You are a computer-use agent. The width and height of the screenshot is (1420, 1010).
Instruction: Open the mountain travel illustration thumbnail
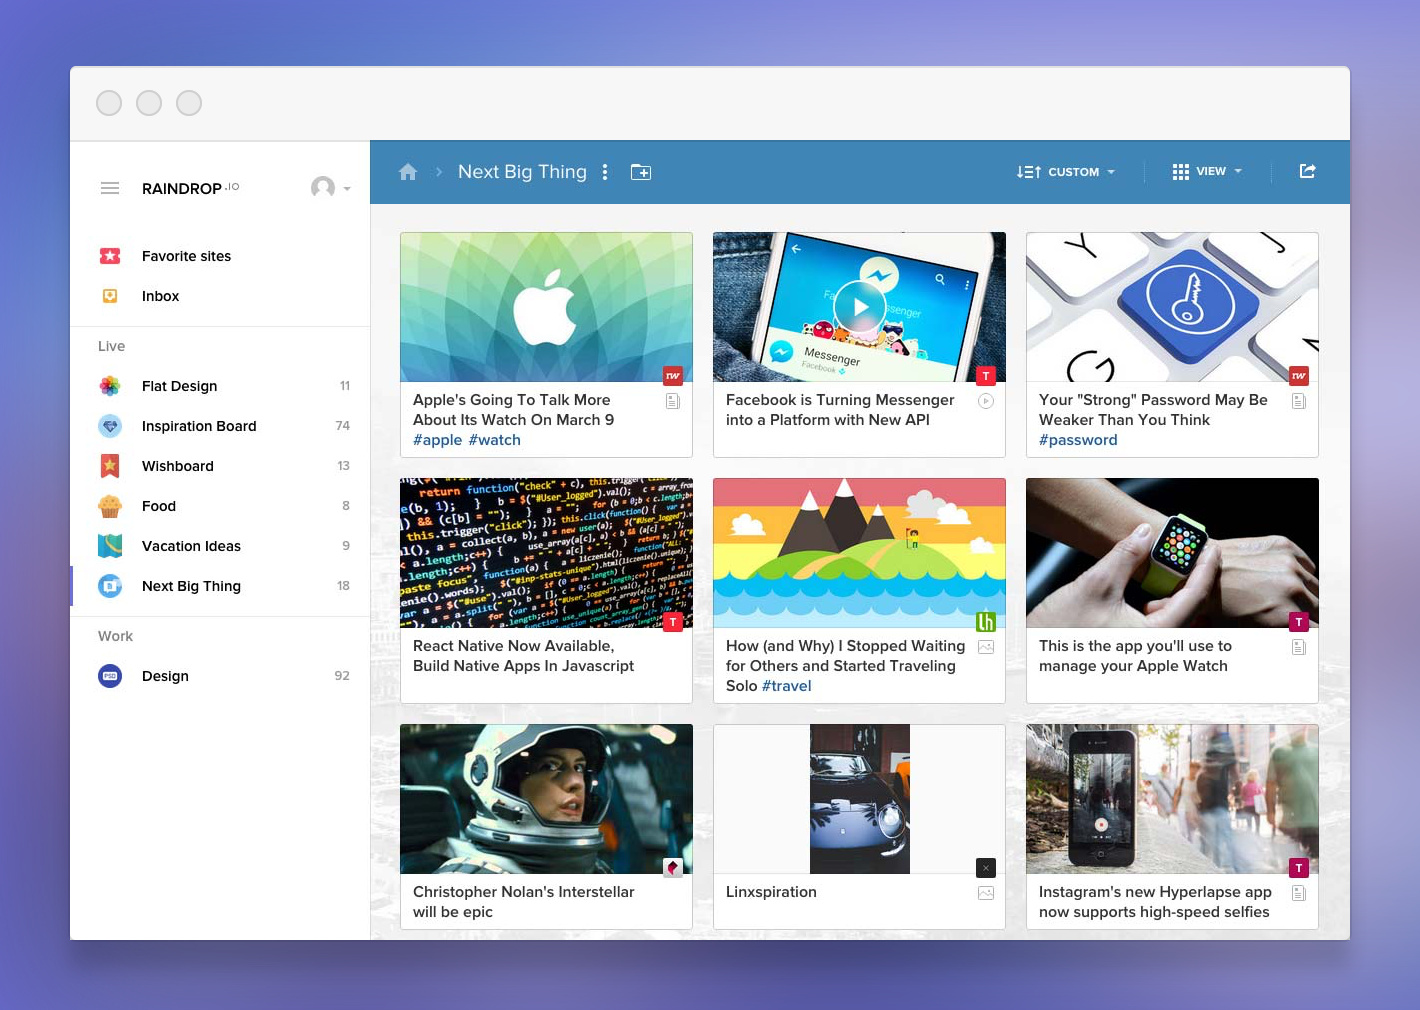[x=859, y=553]
